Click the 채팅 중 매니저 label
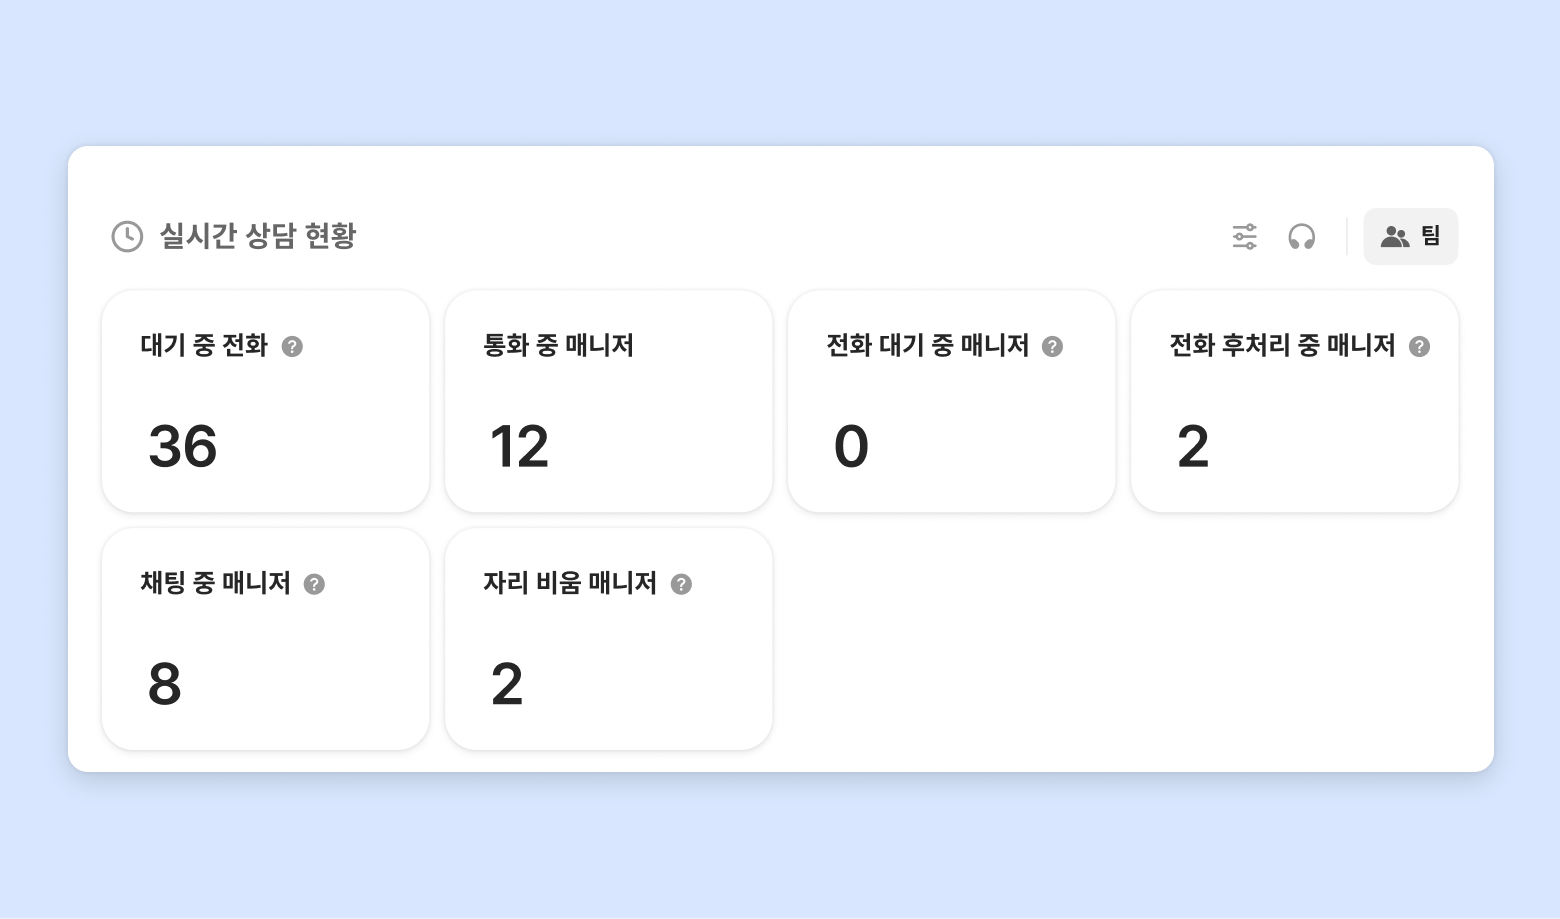Screen dimensions: 1560x919 click(215, 584)
